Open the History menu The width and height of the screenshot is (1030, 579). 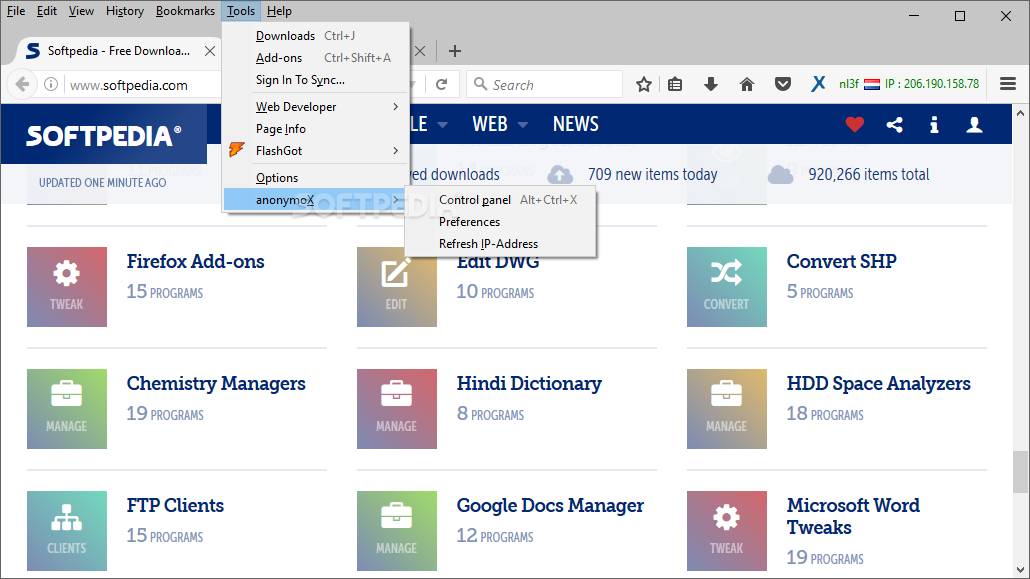click(125, 11)
